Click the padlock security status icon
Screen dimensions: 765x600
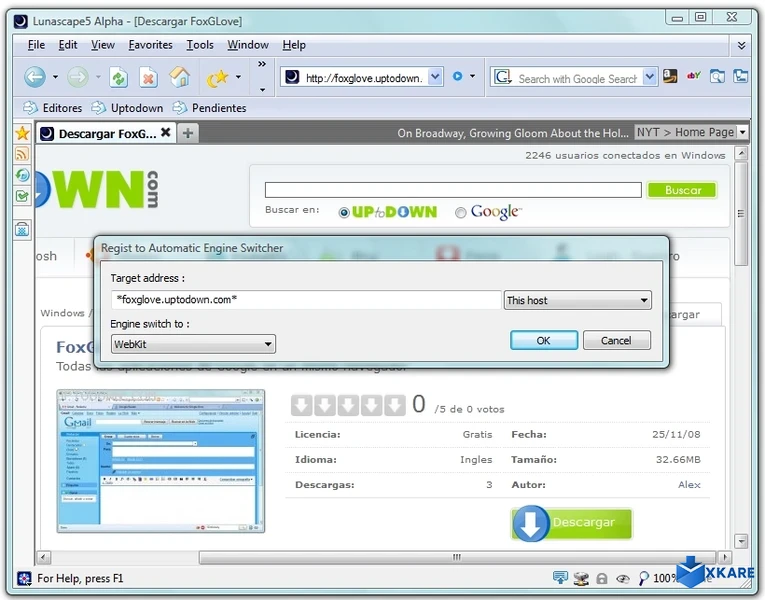pyautogui.click(x=602, y=579)
